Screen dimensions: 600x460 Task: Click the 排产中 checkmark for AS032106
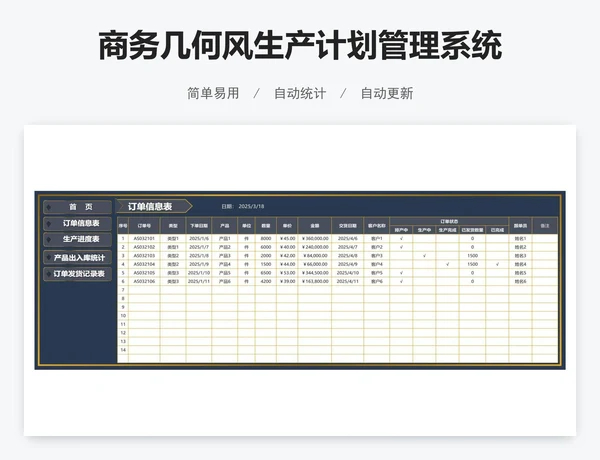[x=401, y=281]
